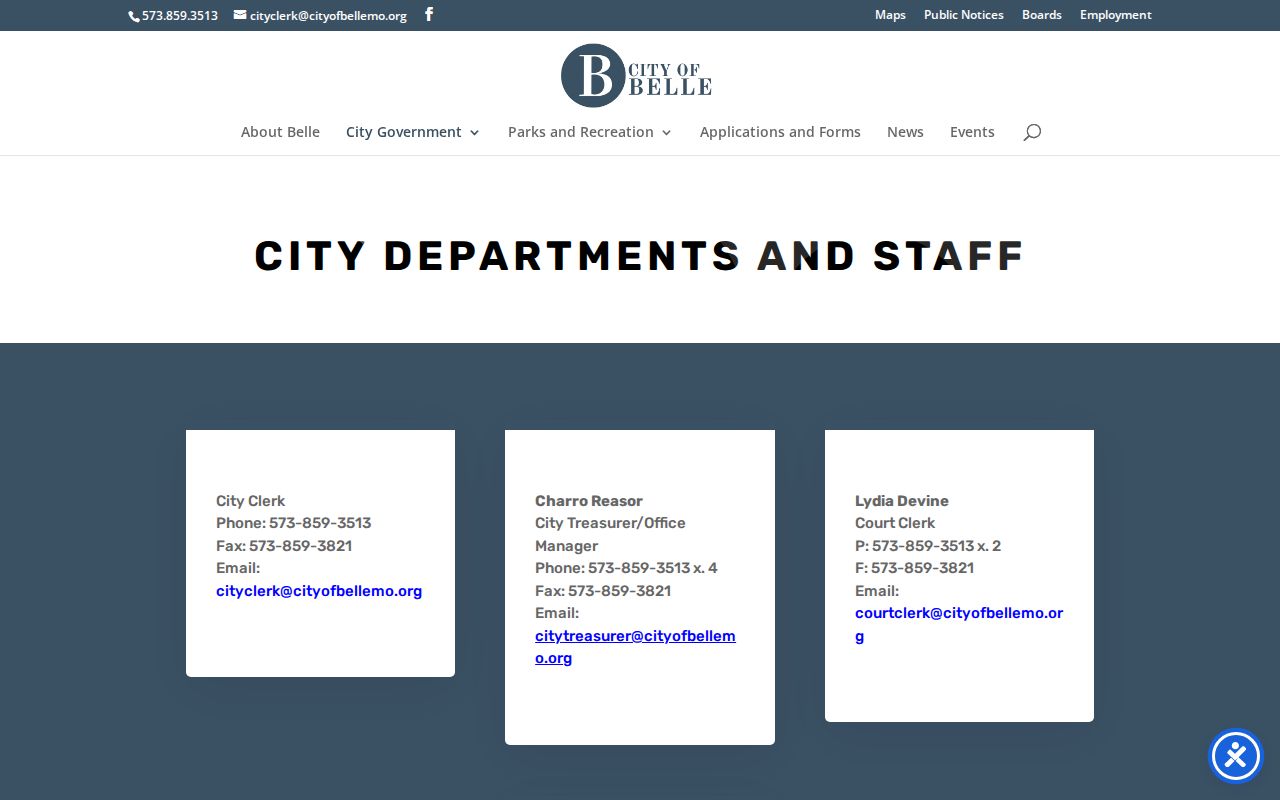Expand the City Government dropdown arrow

click(x=474, y=133)
